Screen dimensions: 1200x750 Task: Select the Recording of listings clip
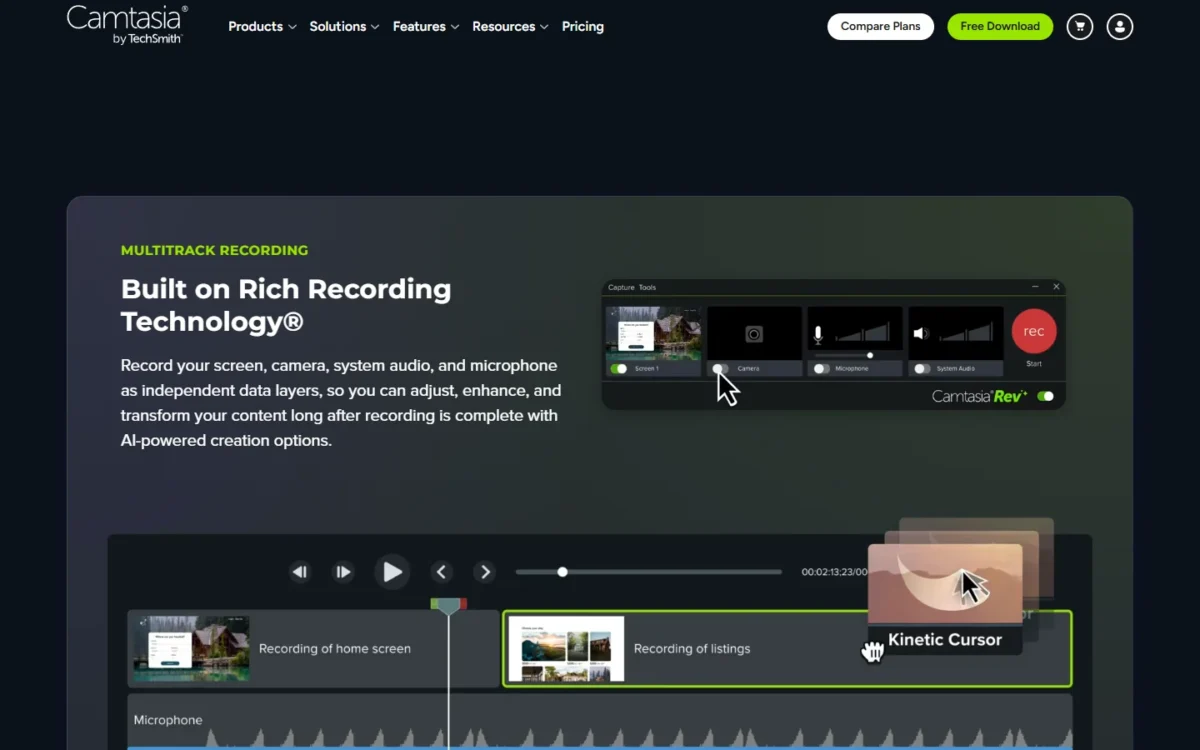[x=787, y=649]
